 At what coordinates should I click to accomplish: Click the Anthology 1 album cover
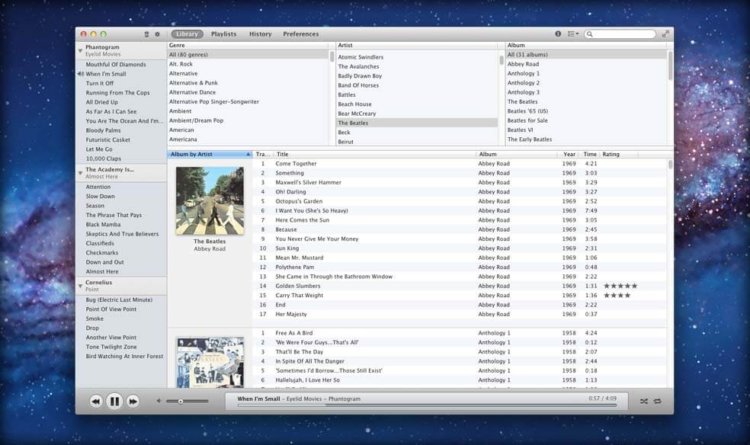coord(210,362)
